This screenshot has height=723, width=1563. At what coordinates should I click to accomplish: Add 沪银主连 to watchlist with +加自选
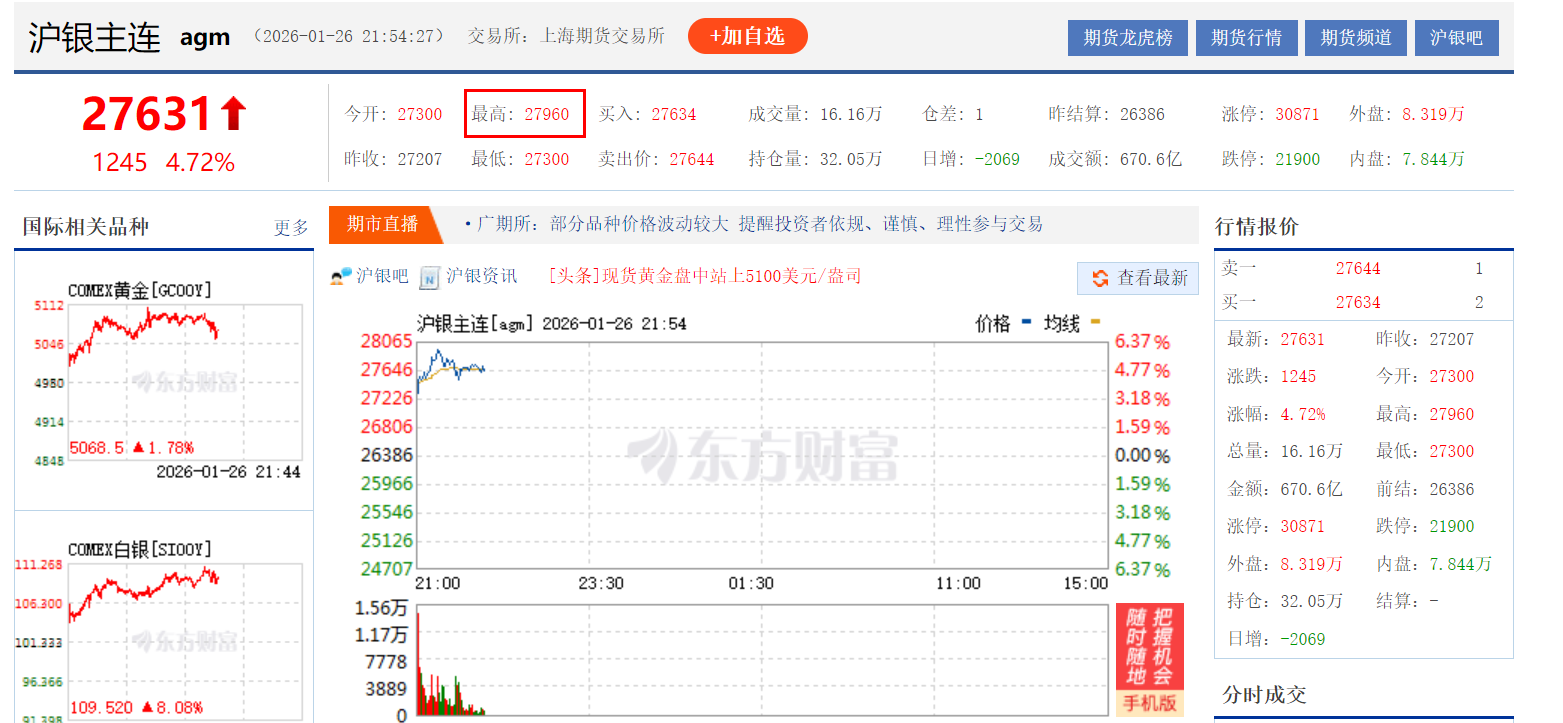pos(747,37)
